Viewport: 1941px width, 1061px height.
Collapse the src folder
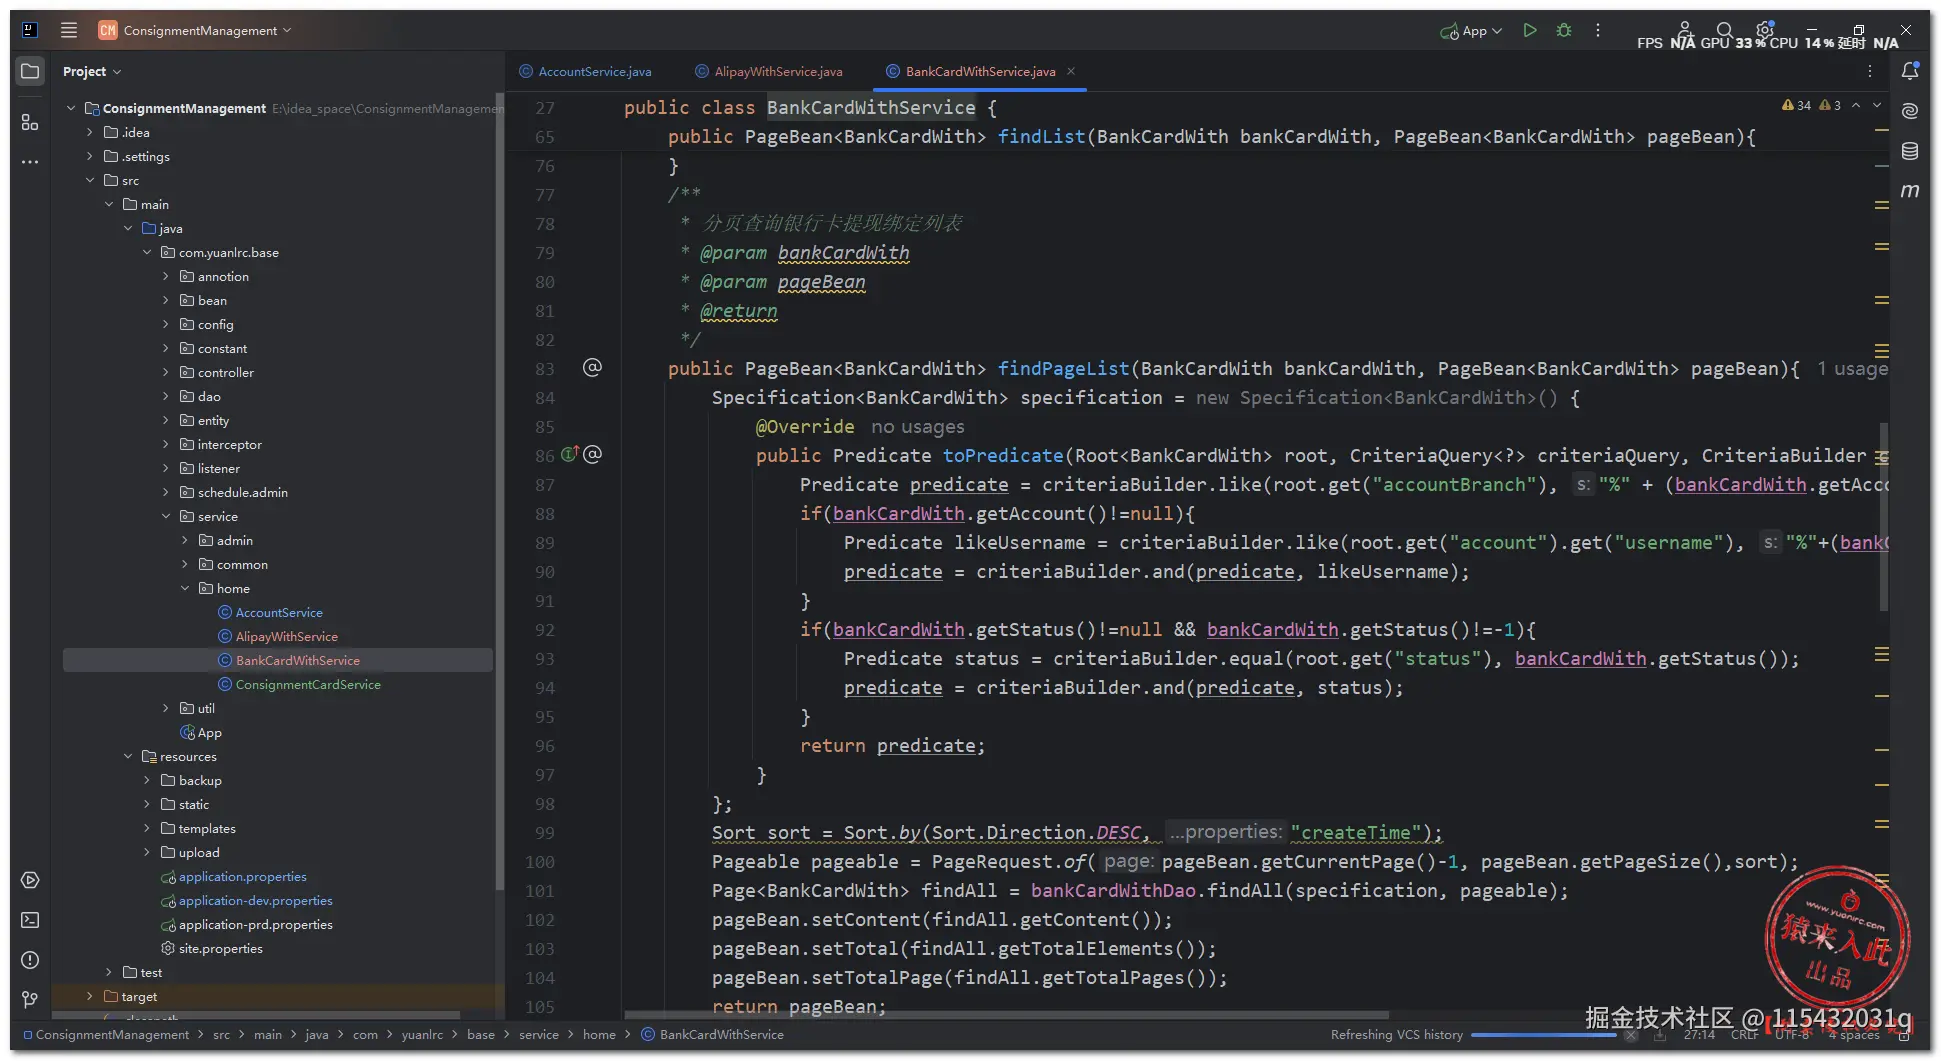90,181
